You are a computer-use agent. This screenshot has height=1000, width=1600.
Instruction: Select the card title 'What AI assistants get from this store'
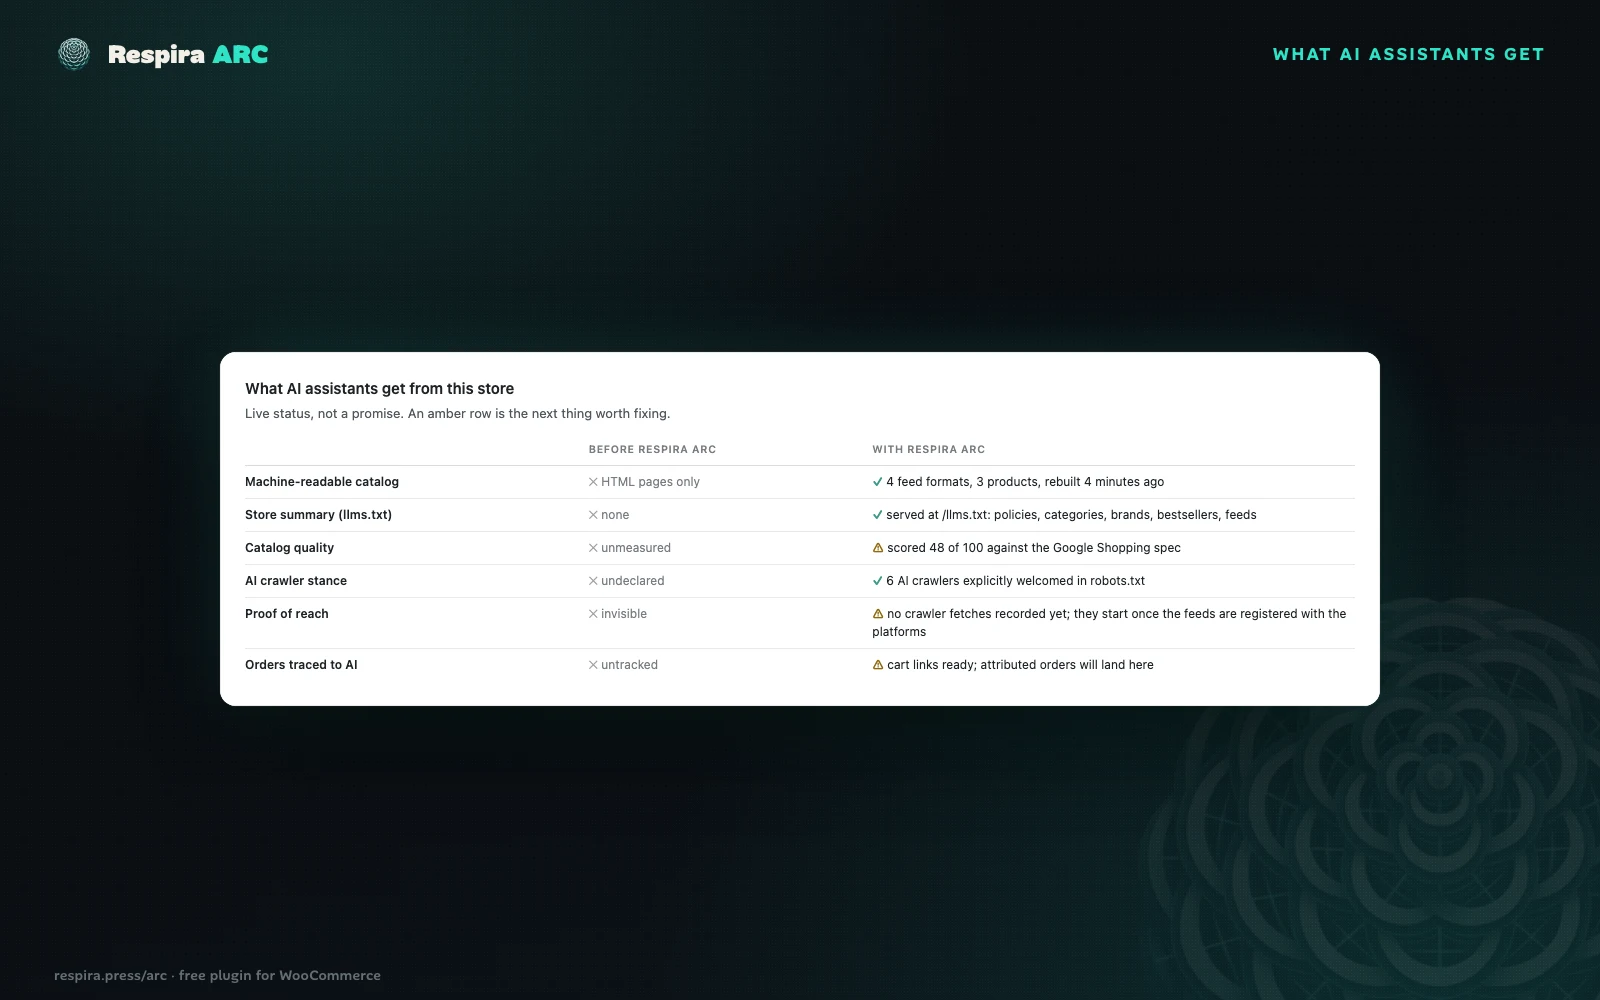point(379,389)
